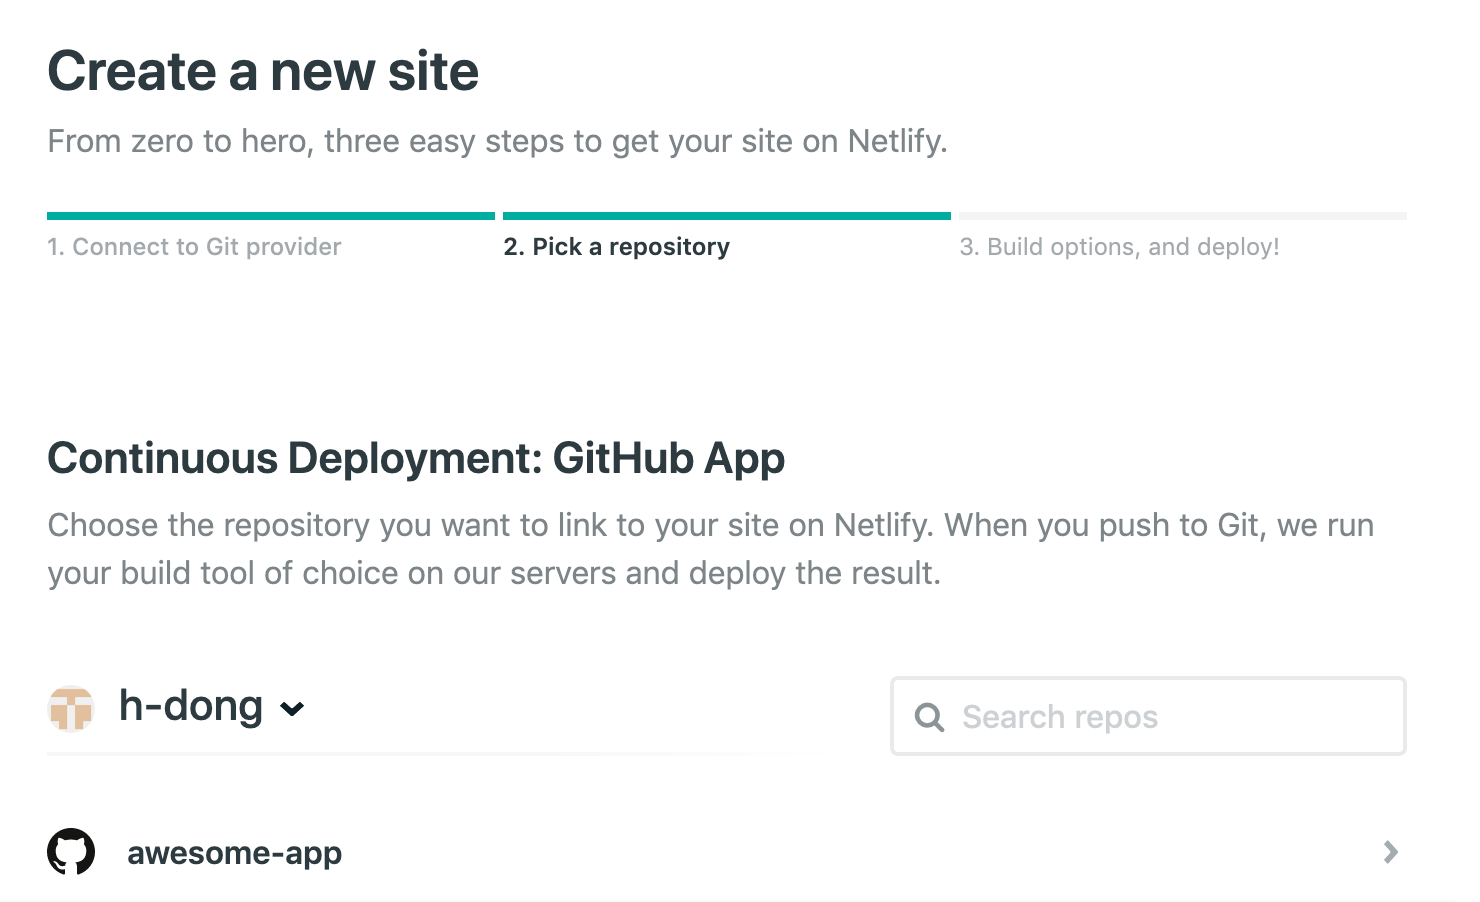Click the Continuous Deployment: GitHub App heading

pos(416,459)
